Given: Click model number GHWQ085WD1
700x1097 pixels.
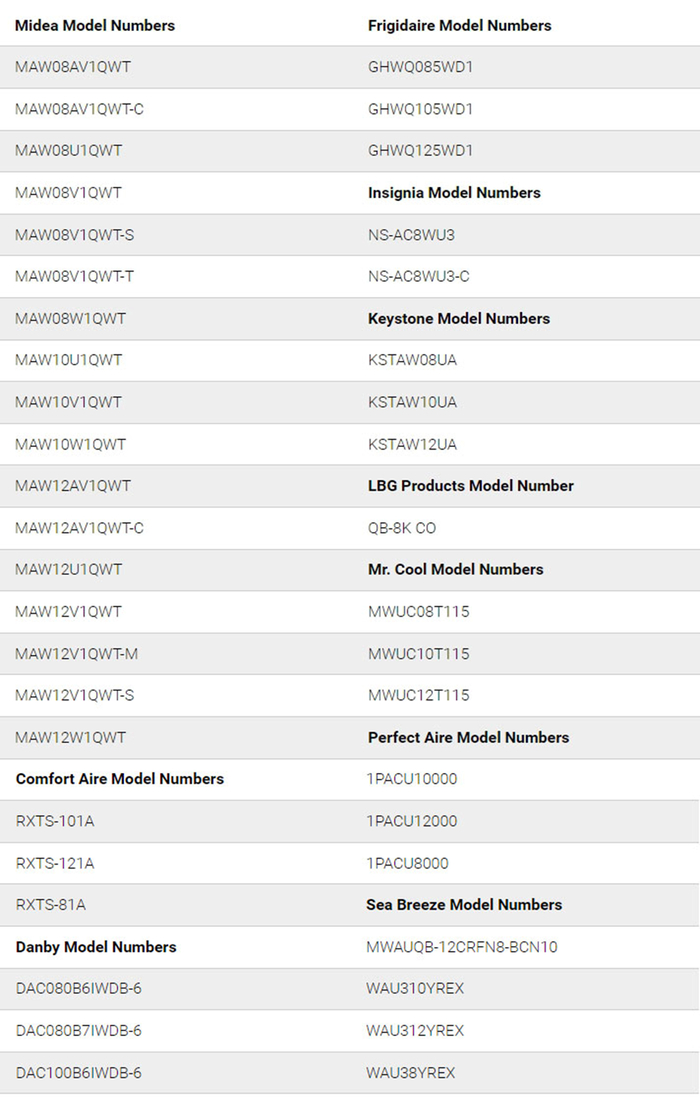Looking at the screenshot, I should pyautogui.click(x=420, y=67).
